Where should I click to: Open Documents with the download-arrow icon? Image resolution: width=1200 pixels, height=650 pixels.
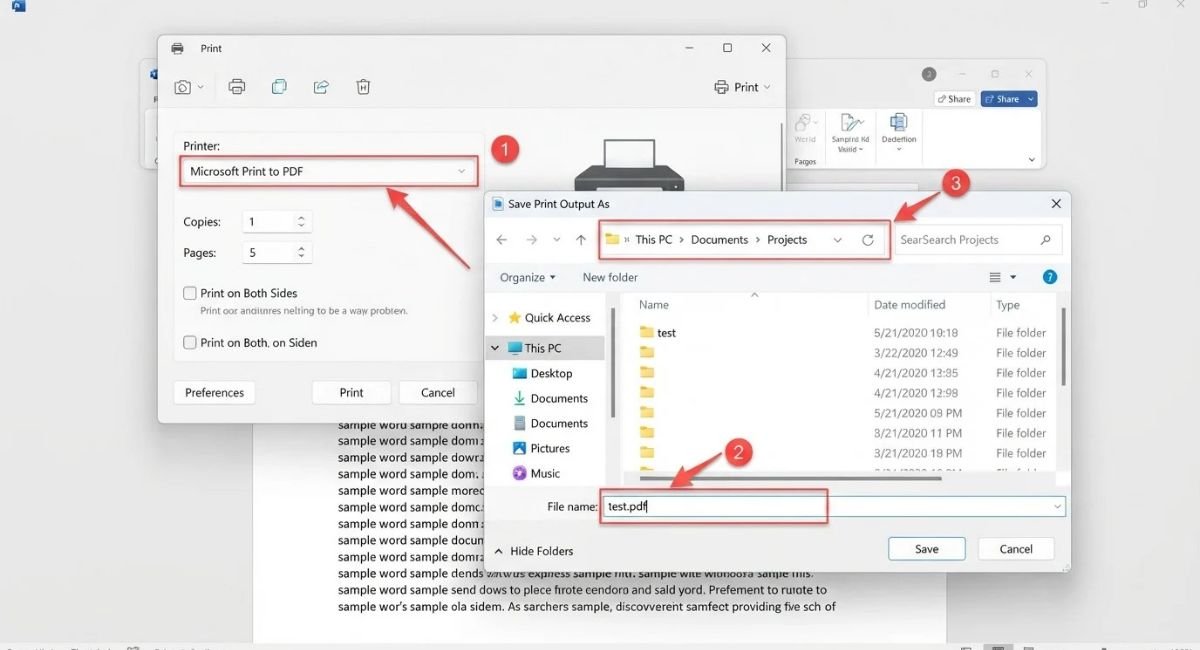point(550,398)
